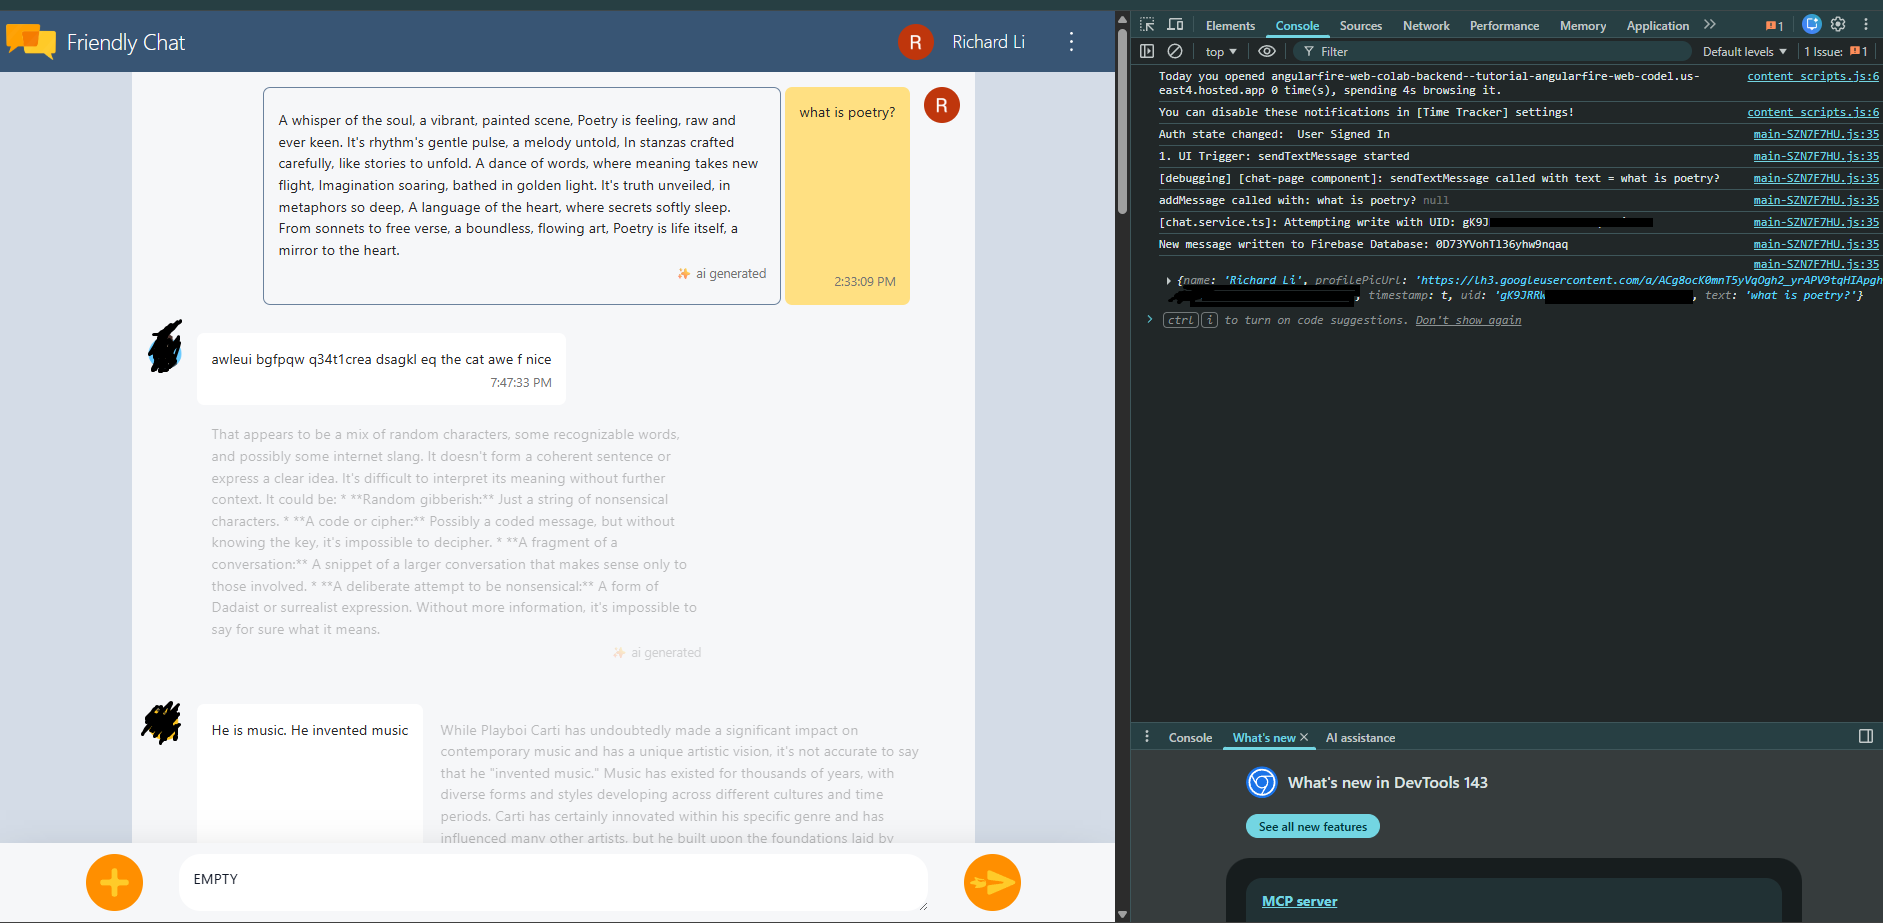
Task: Click the Friendly Chat logo icon
Action: (x=31, y=41)
